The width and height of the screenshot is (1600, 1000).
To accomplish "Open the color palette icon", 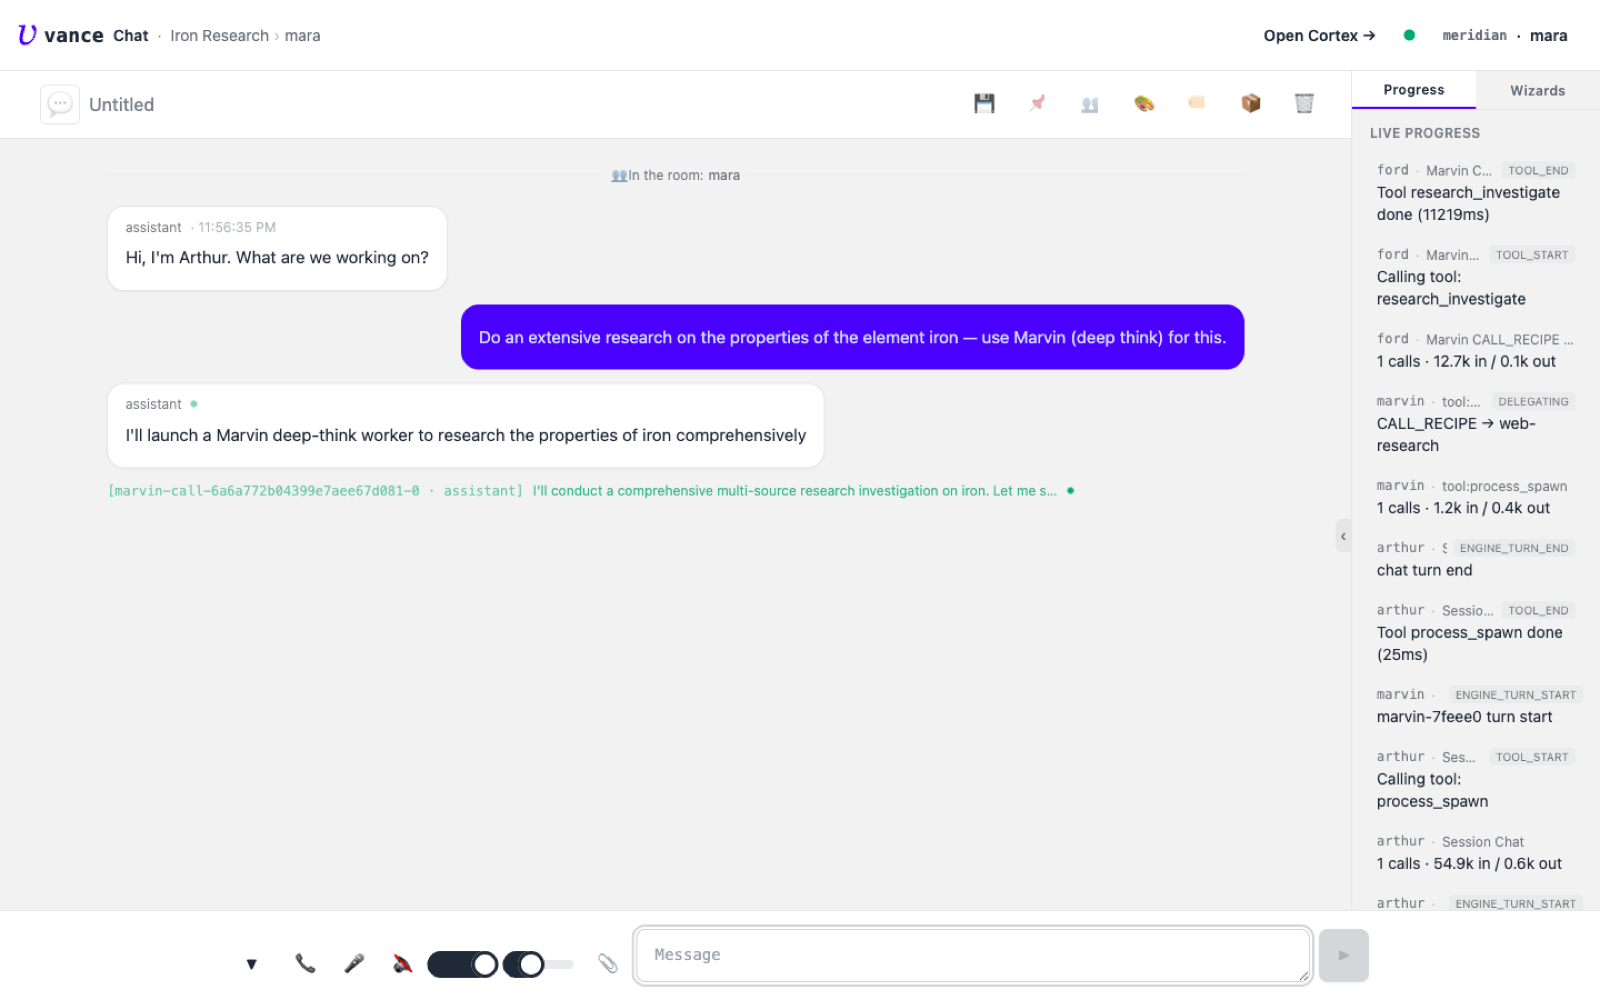I will (1144, 103).
